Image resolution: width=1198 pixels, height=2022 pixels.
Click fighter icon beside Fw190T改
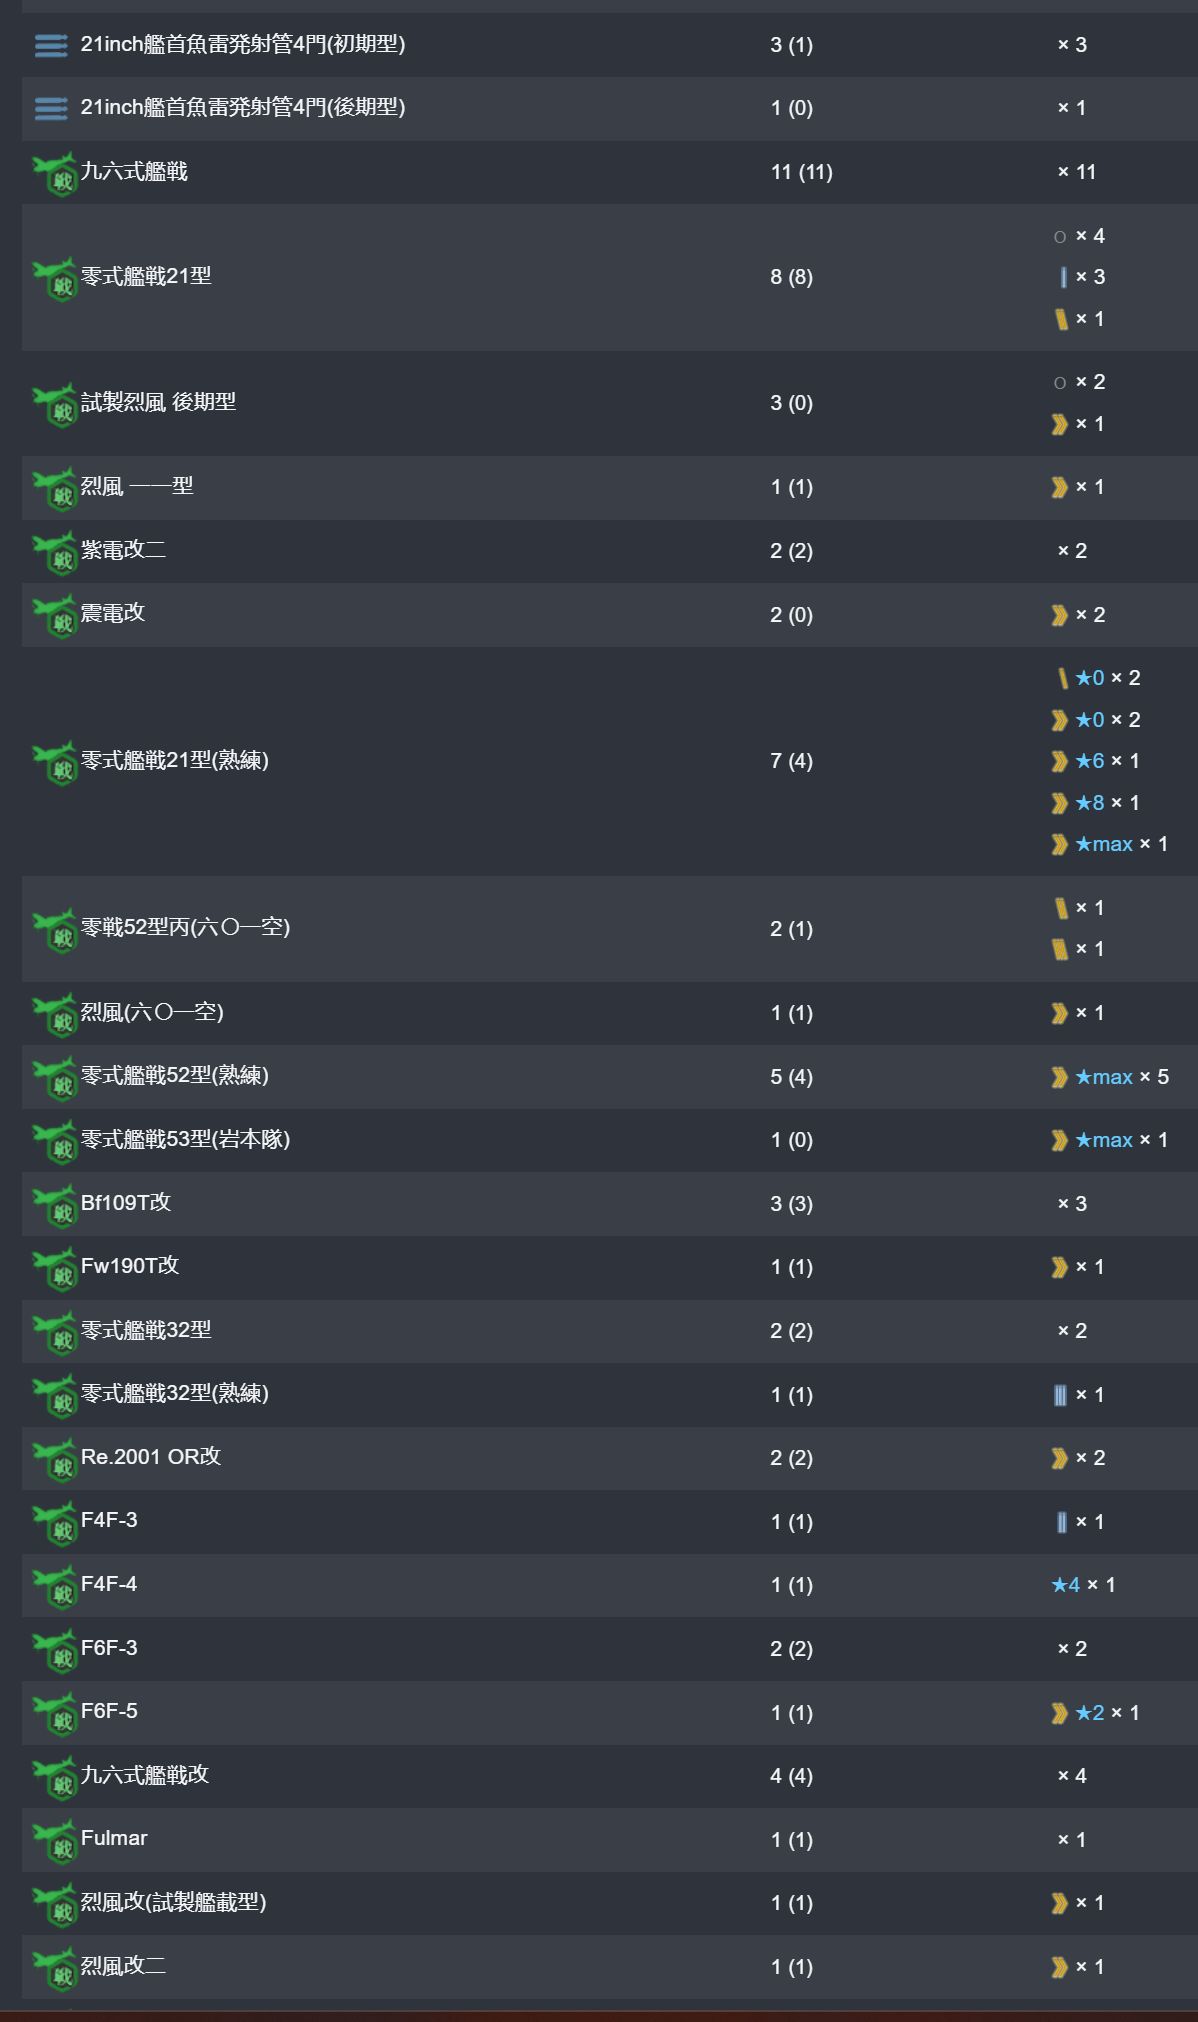click(x=55, y=1267)
